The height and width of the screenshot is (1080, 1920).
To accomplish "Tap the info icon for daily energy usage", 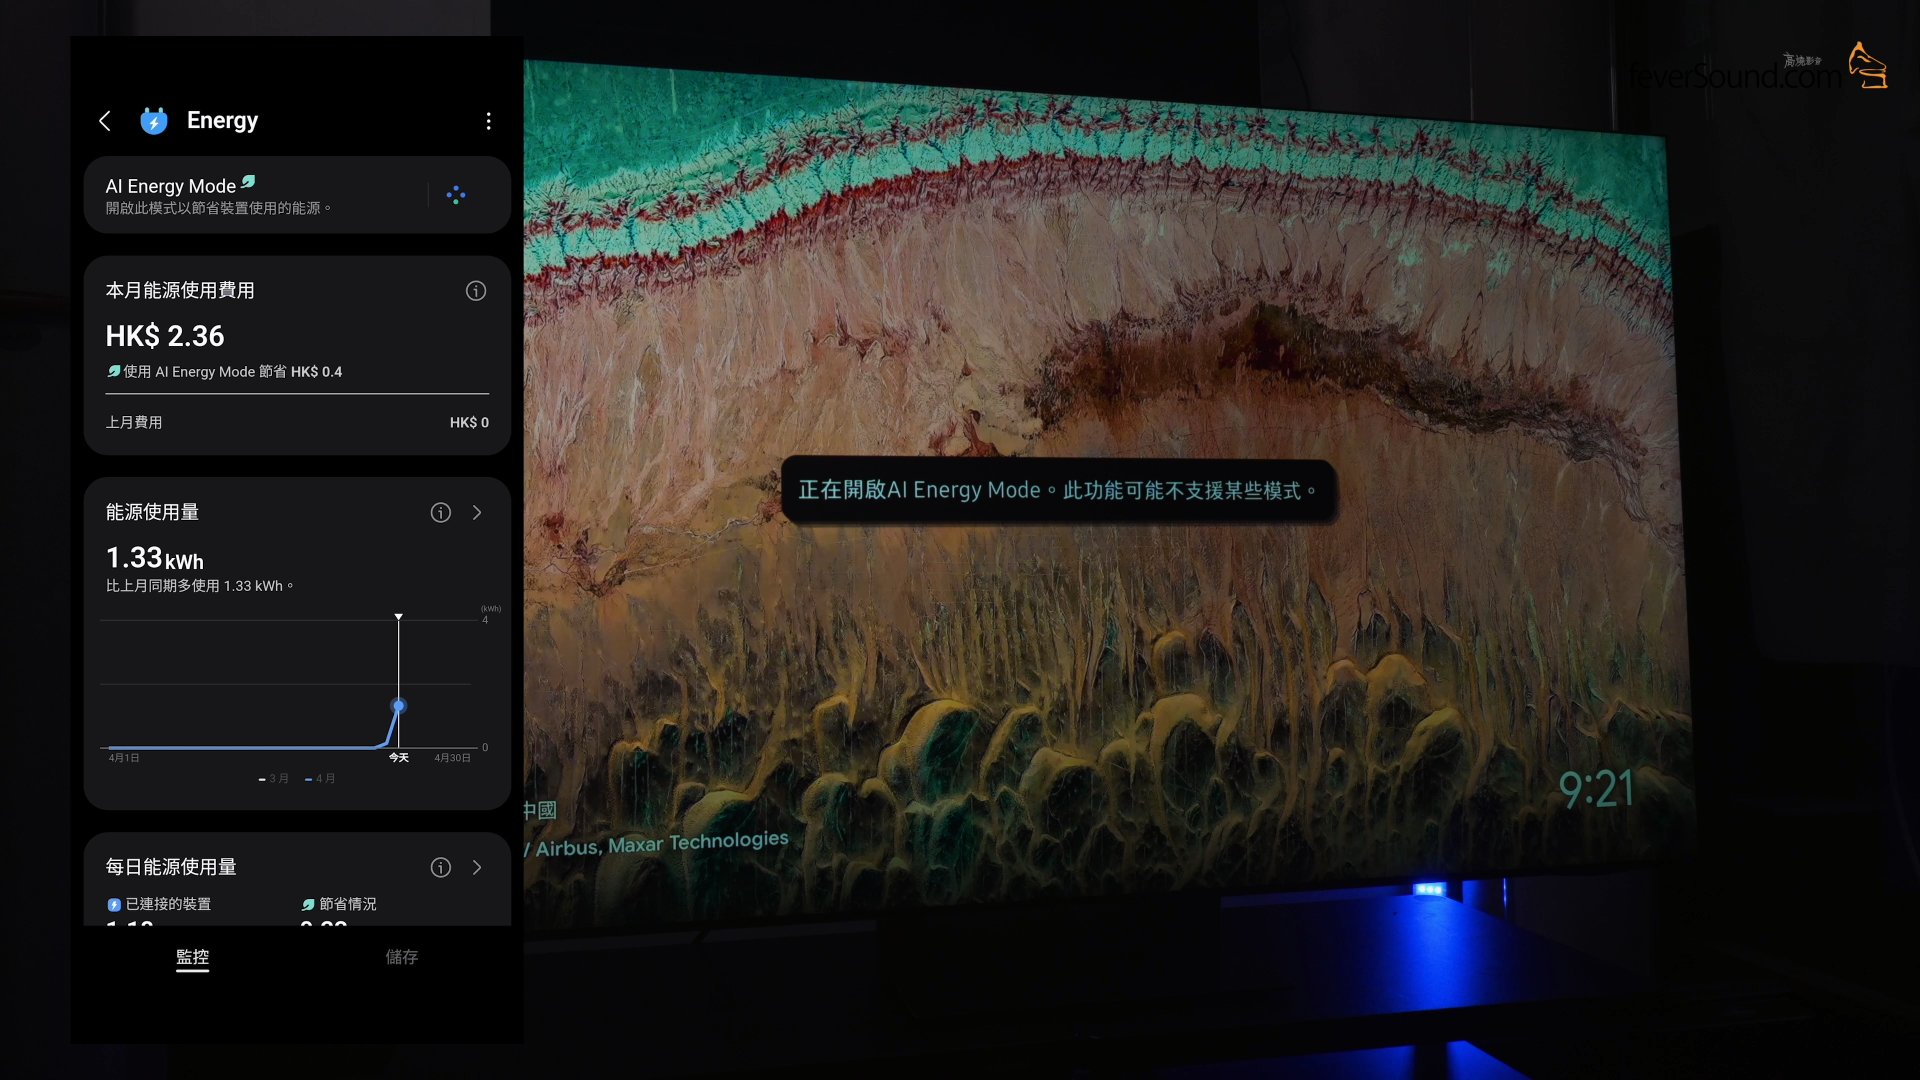I will tap(441, 868).
